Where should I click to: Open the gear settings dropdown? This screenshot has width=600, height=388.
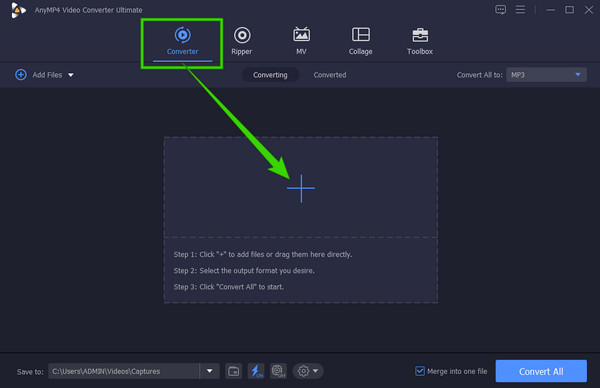pyautogui.click(x=308, y=371)
